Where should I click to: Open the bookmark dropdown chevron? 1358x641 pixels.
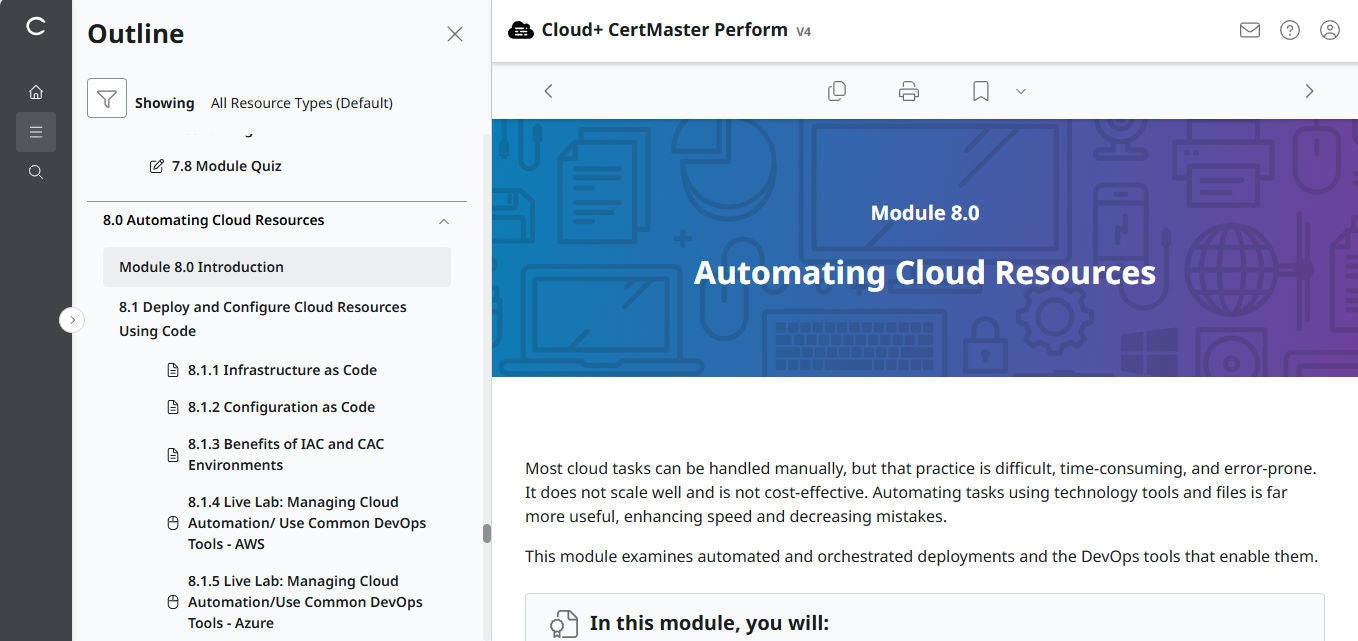1020,91
